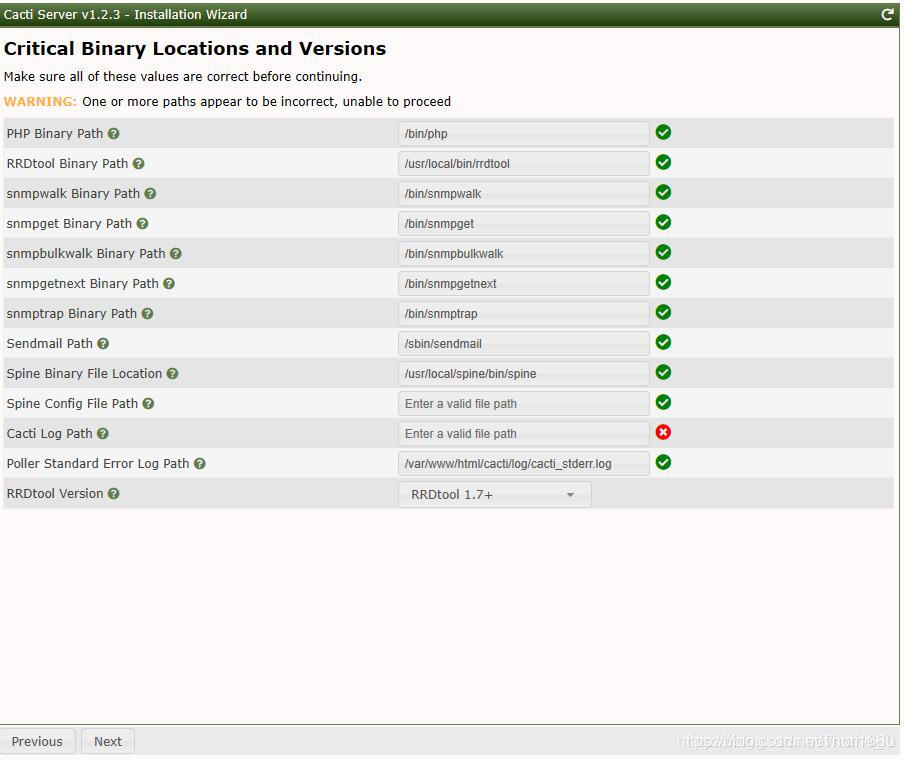Click green check icon for Spine Binary File Location
Image resolution: width=904 pixels, height=760 pixels.
pyautogui.click(x=664, y=373)
